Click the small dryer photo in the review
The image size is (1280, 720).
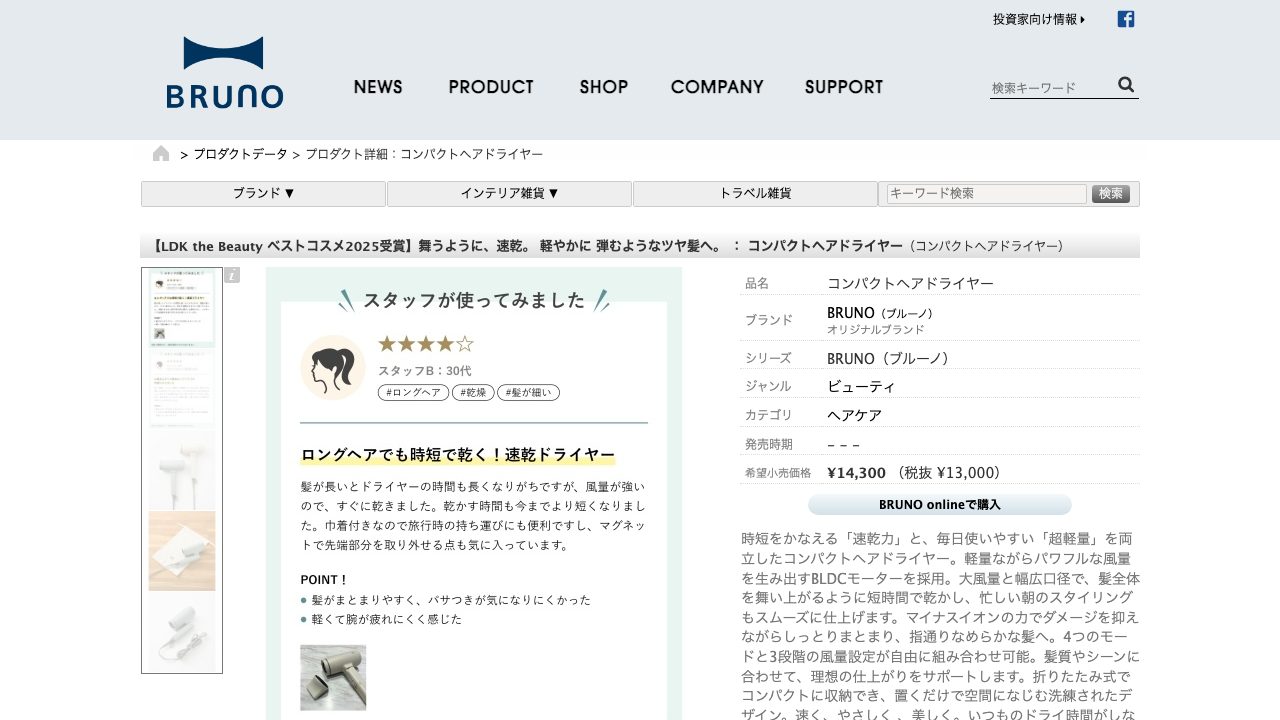(333, 678)
